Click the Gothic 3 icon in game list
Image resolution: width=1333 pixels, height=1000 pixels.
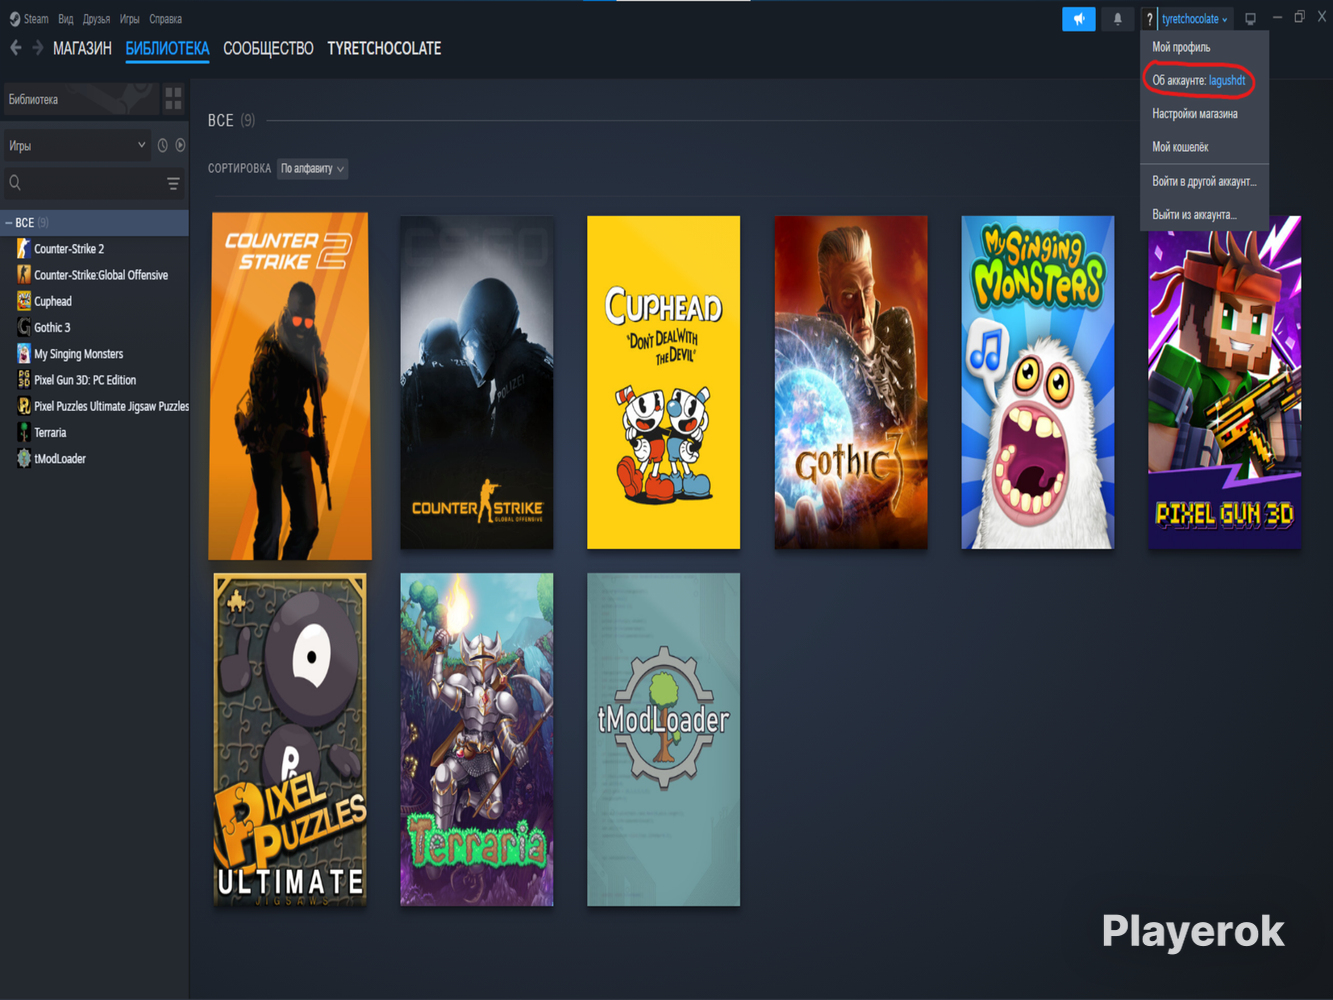[24, 327]
